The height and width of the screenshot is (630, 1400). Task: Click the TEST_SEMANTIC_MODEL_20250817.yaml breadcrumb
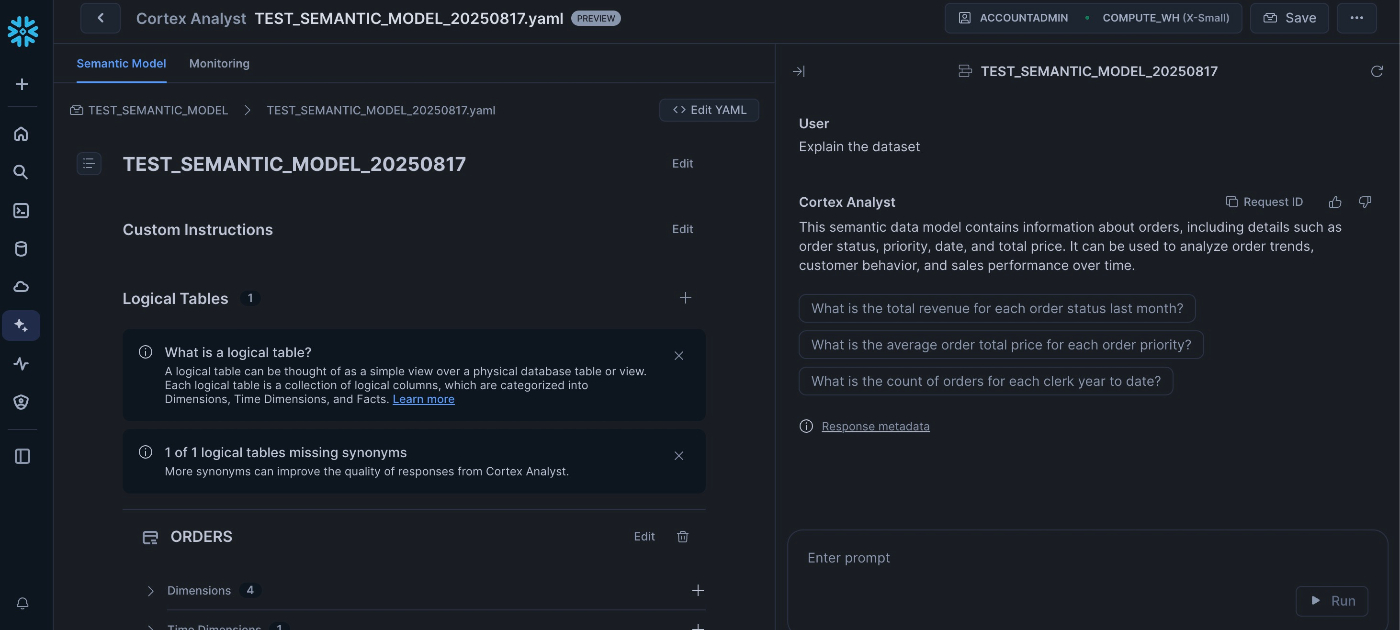click(381, 110)
